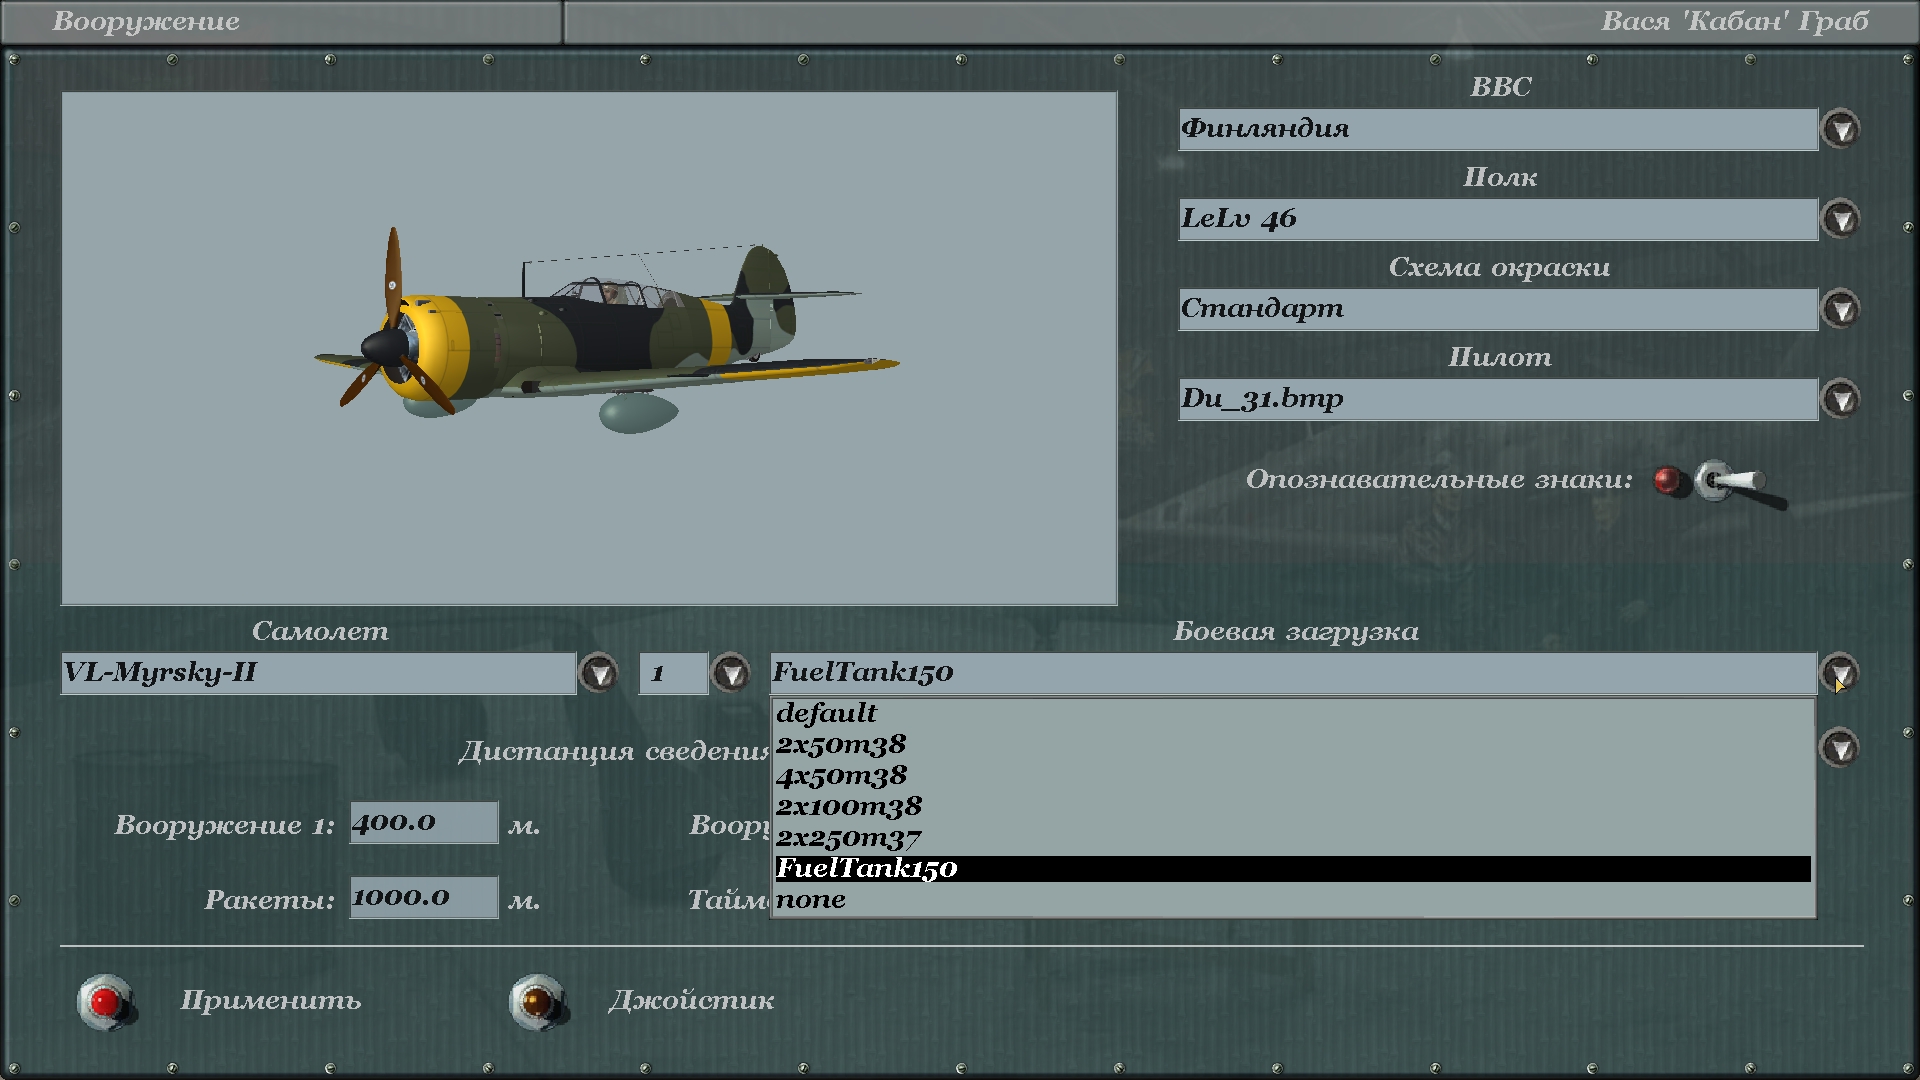
Task: Select the 4x50m38 bomb loadout
Action: tap(841, 775)
